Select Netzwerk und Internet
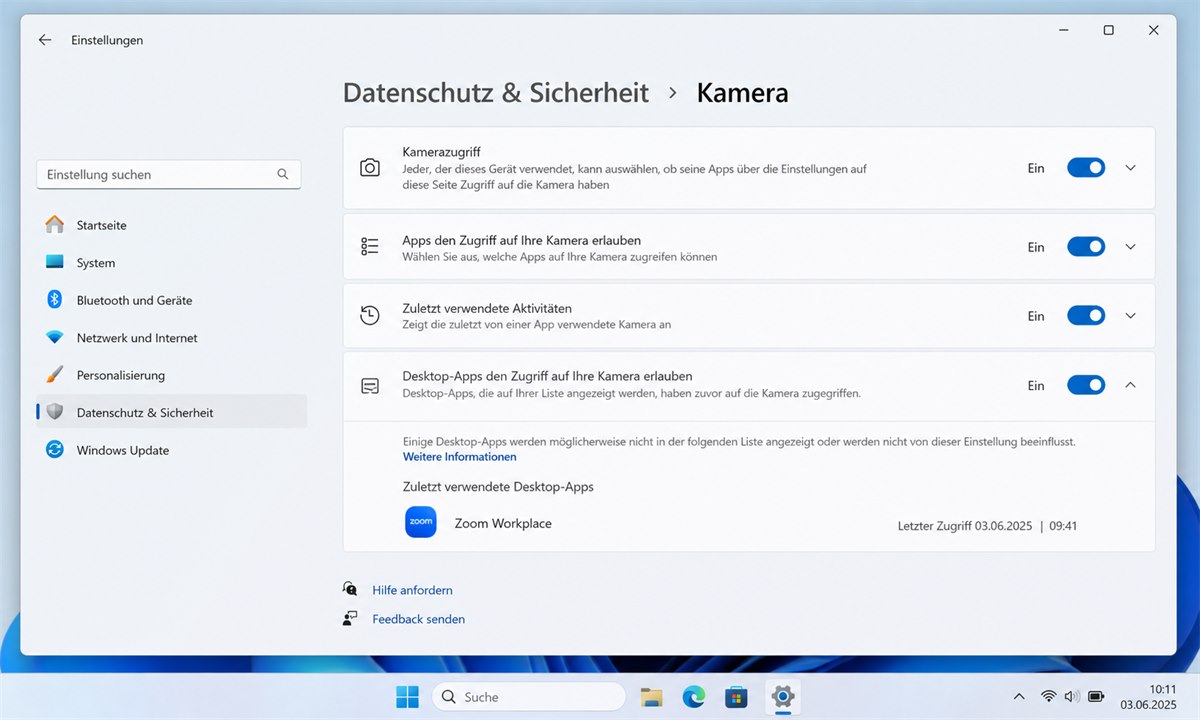Image resolution: width=1200 pixels, height=720 pixels. click(171, 338)
